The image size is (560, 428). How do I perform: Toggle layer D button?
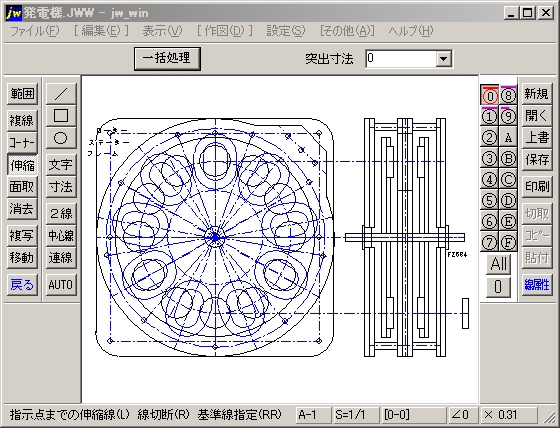coord(508,201)
